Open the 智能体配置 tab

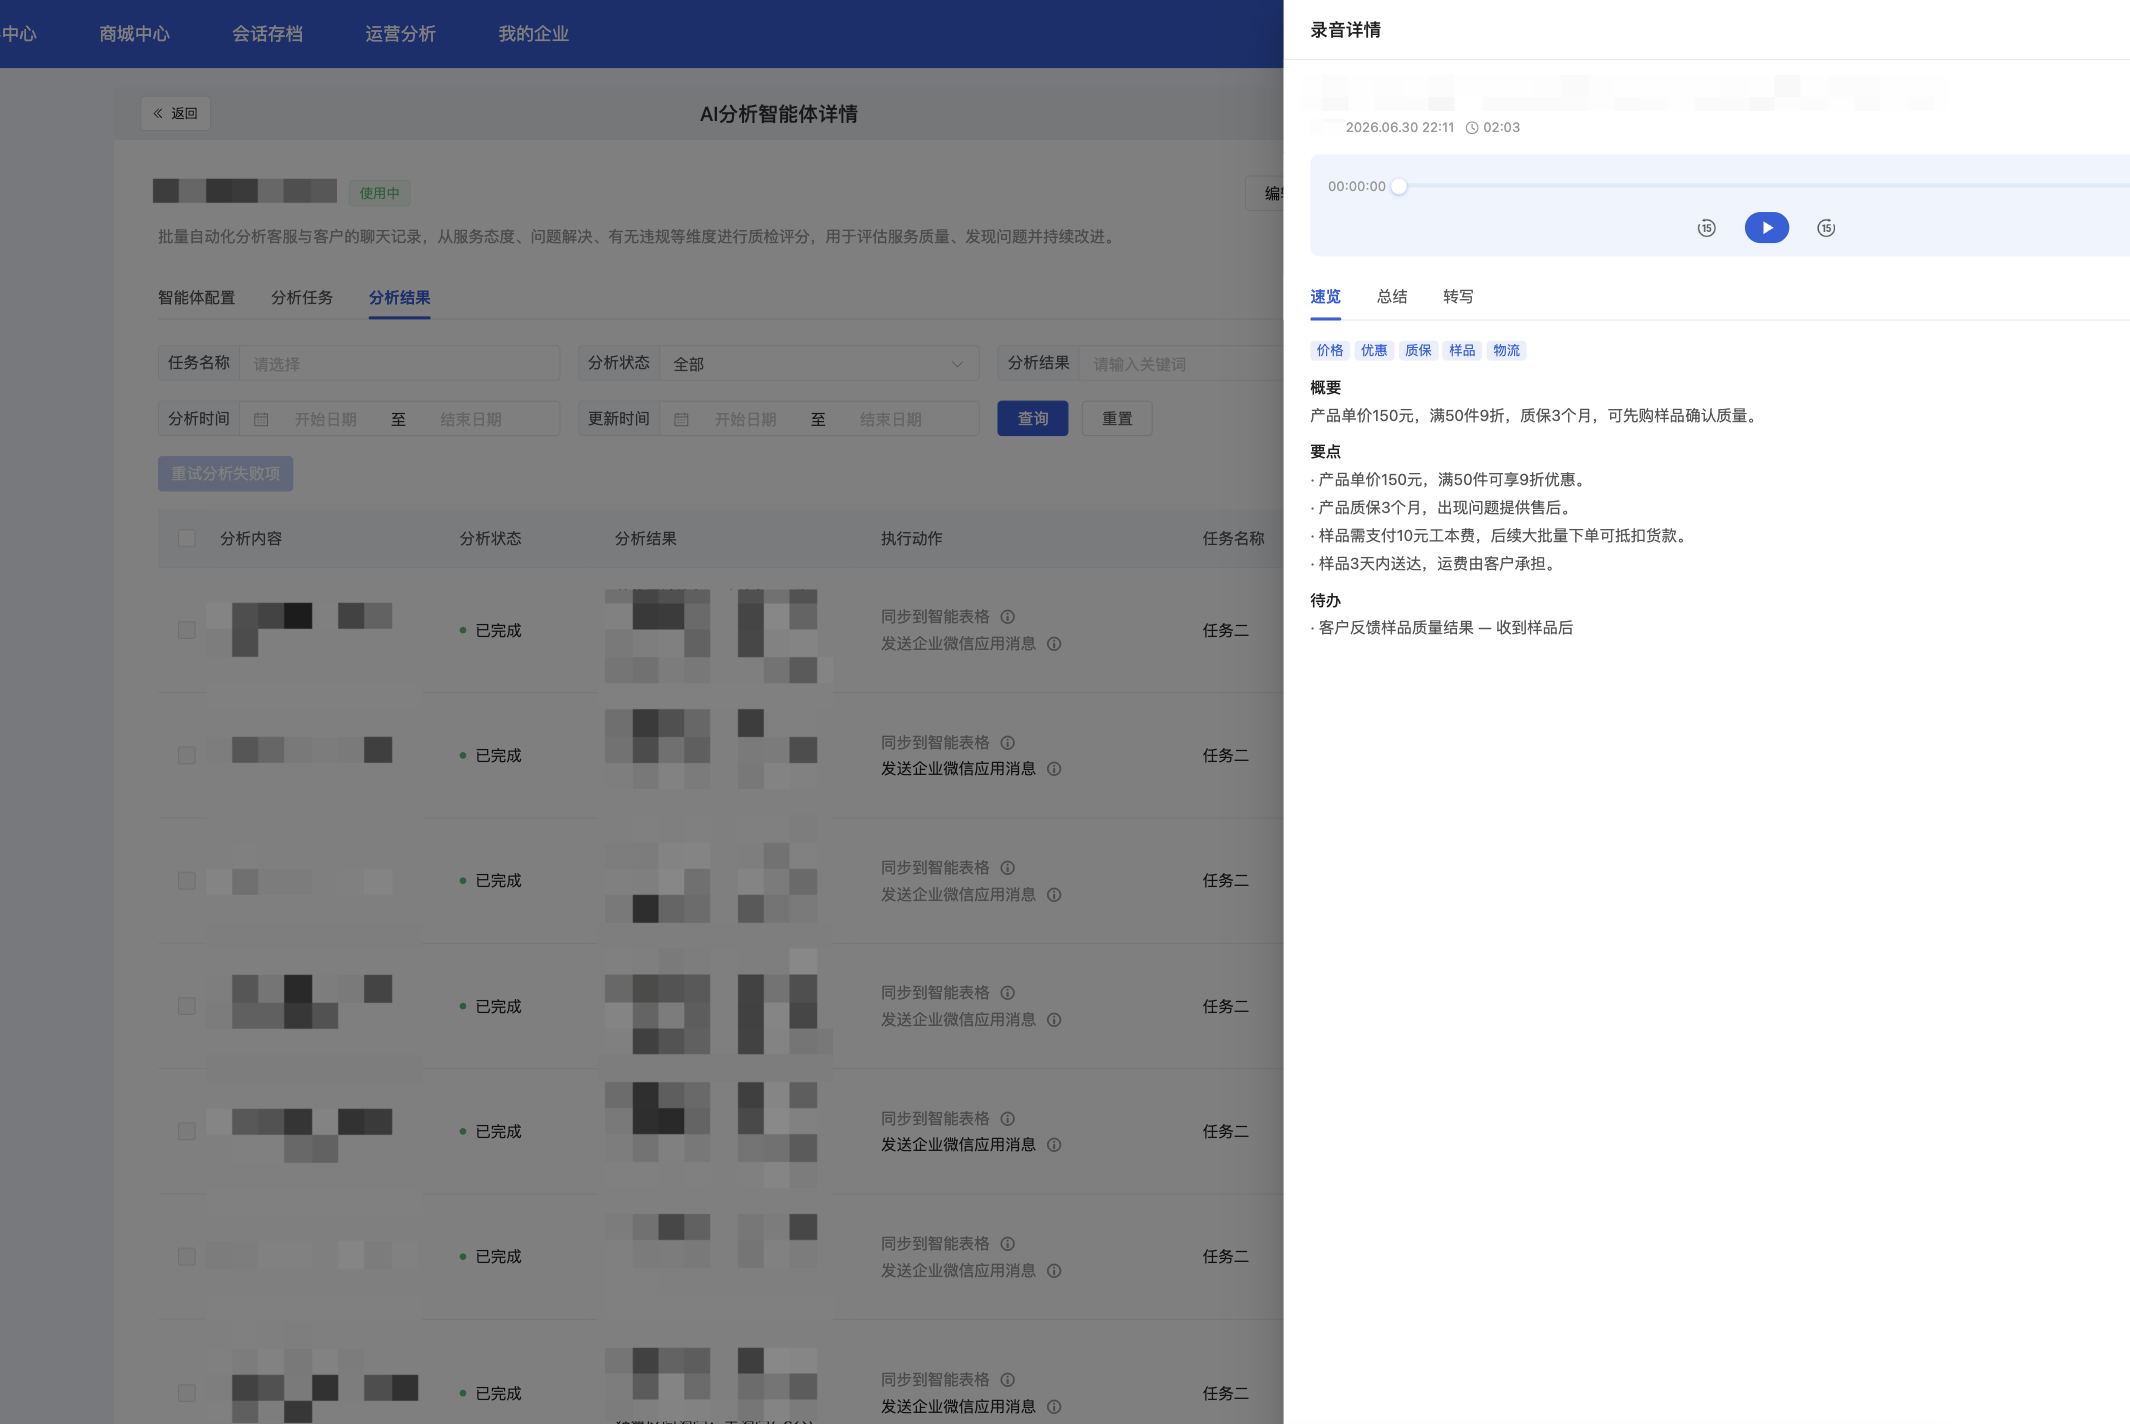click(x=196, y=297)
